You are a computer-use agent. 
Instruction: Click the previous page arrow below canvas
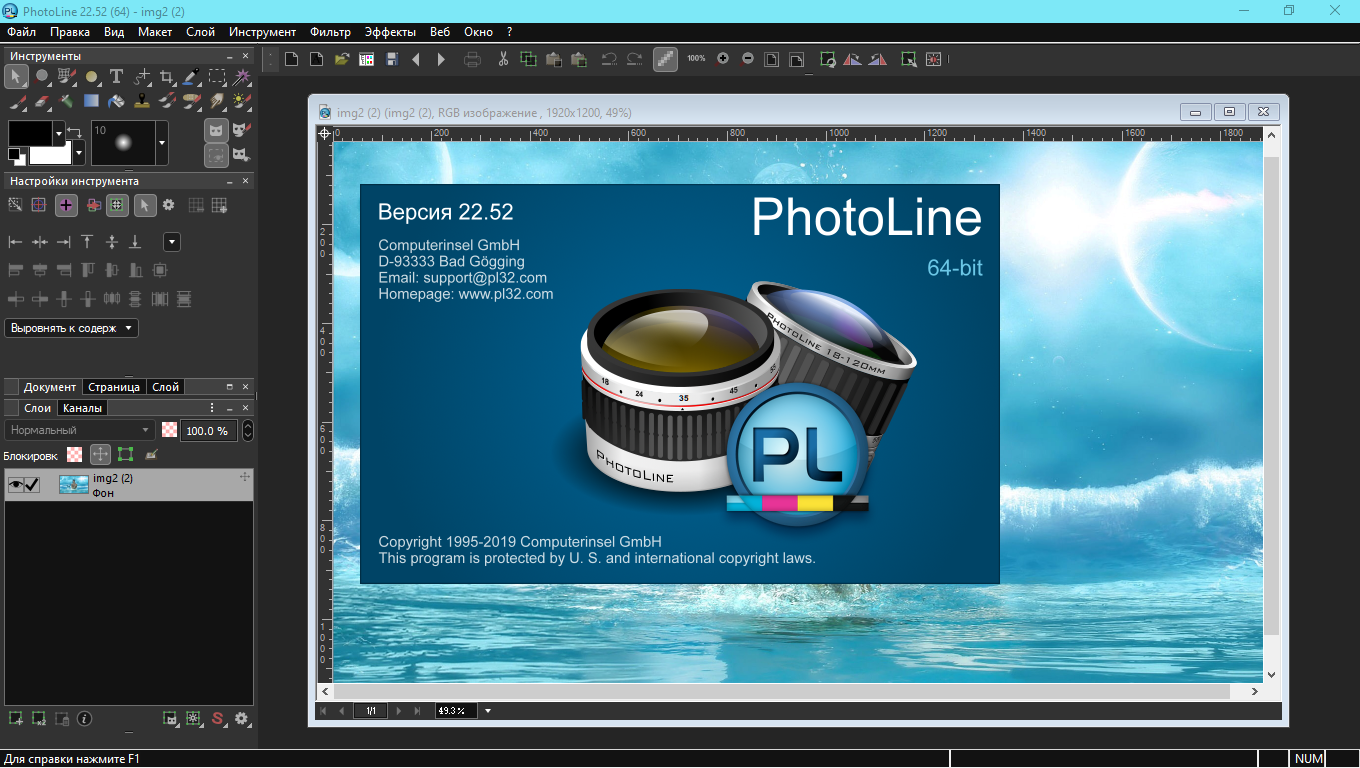point(341,711)
